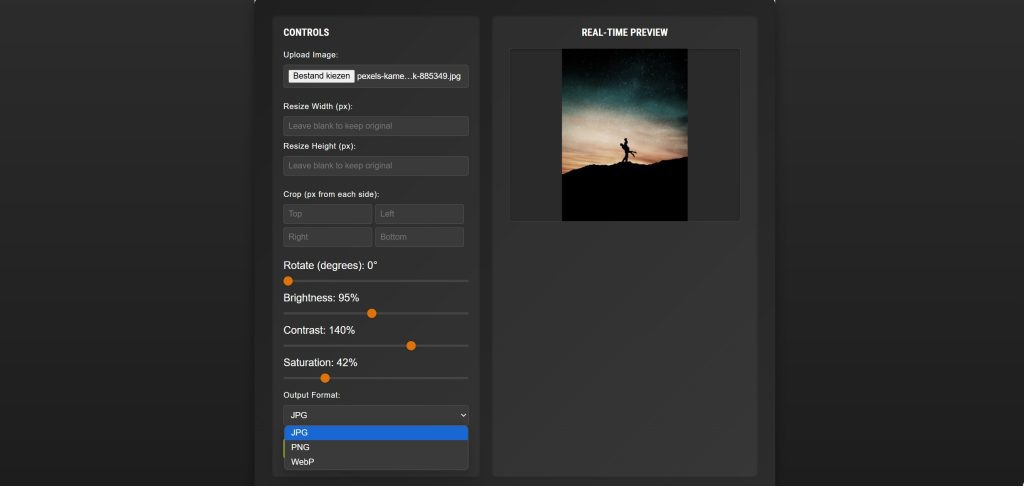
Task: Click the 'Rotate (degrees): 0°' label
Action: (x=330, y=266)
